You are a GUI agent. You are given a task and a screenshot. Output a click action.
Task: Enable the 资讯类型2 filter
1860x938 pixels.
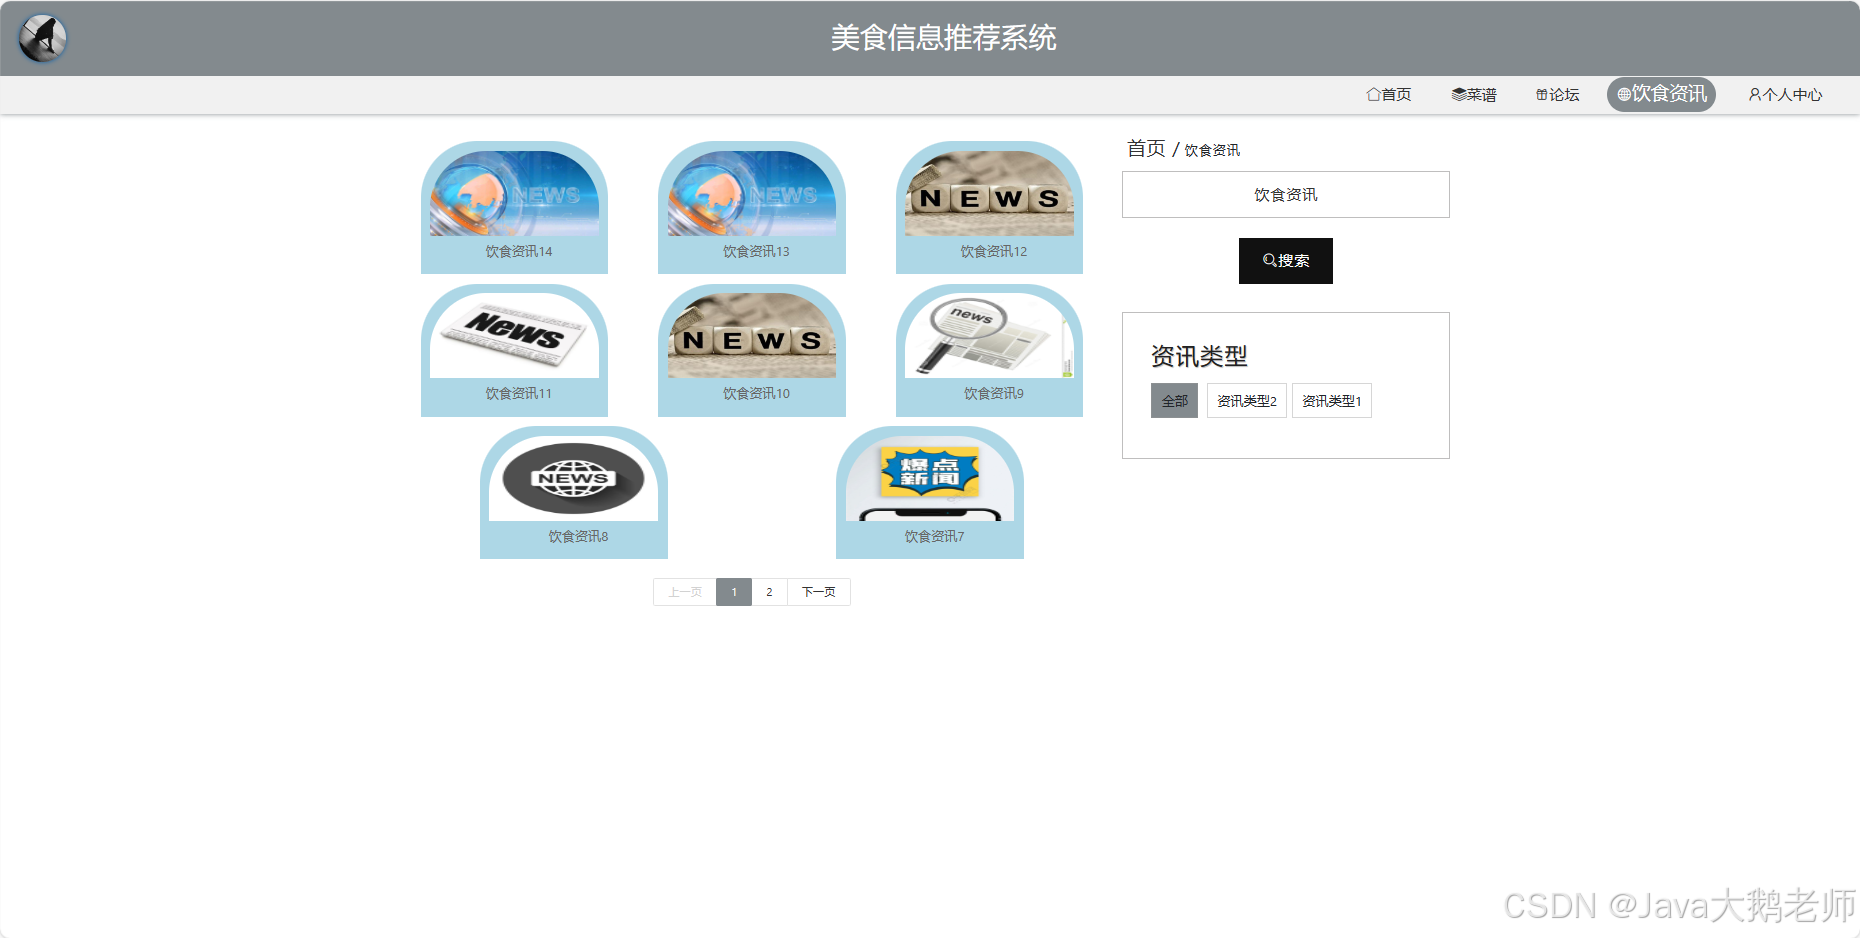click(x=1246, y=400)
